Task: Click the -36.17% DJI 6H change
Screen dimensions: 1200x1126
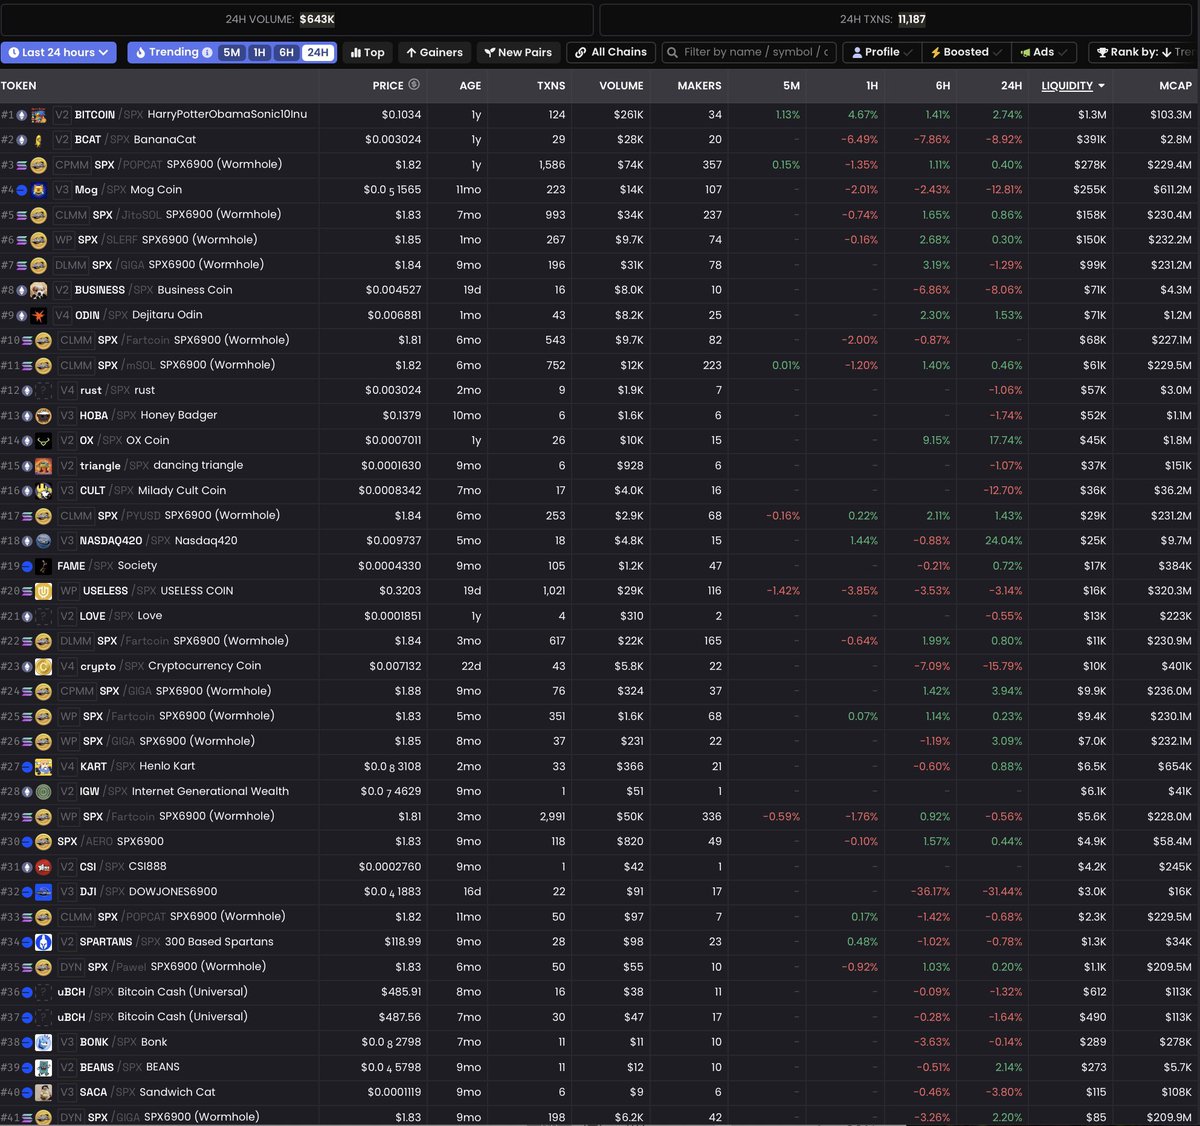Action: click(930, 892)
